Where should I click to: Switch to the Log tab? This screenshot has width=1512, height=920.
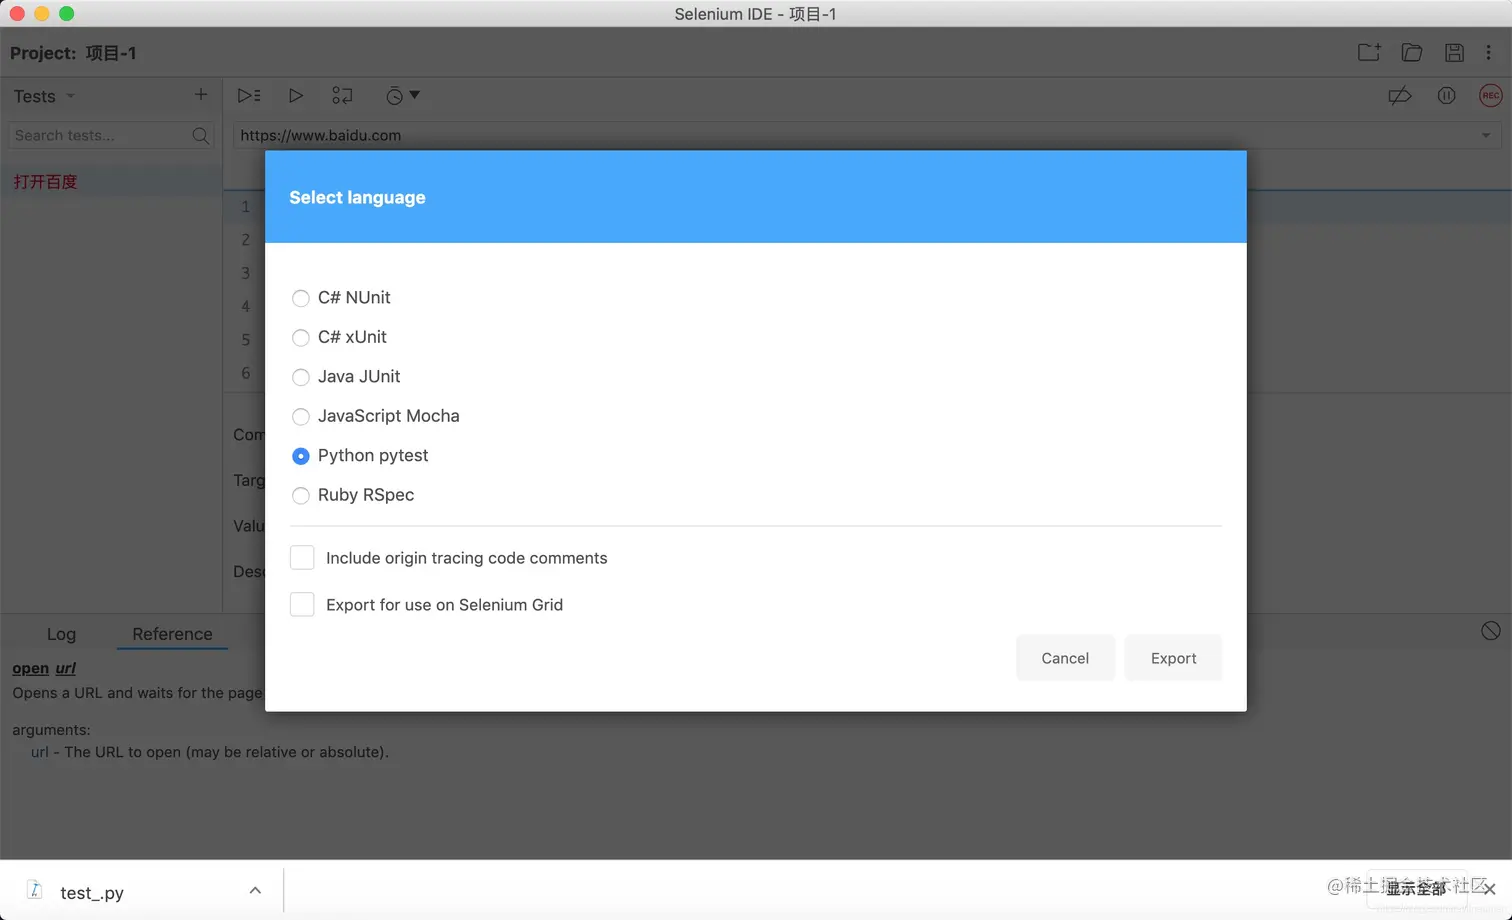61,634
